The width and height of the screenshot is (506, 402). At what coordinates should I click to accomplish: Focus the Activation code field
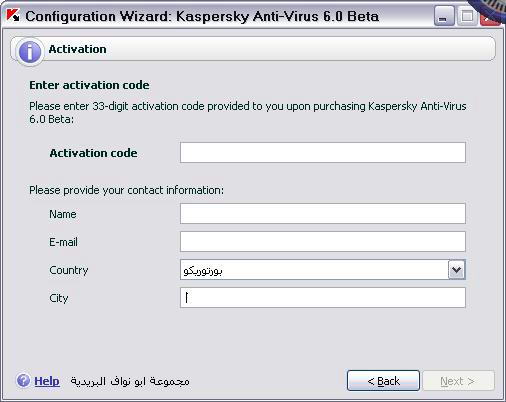coord(323,153)
